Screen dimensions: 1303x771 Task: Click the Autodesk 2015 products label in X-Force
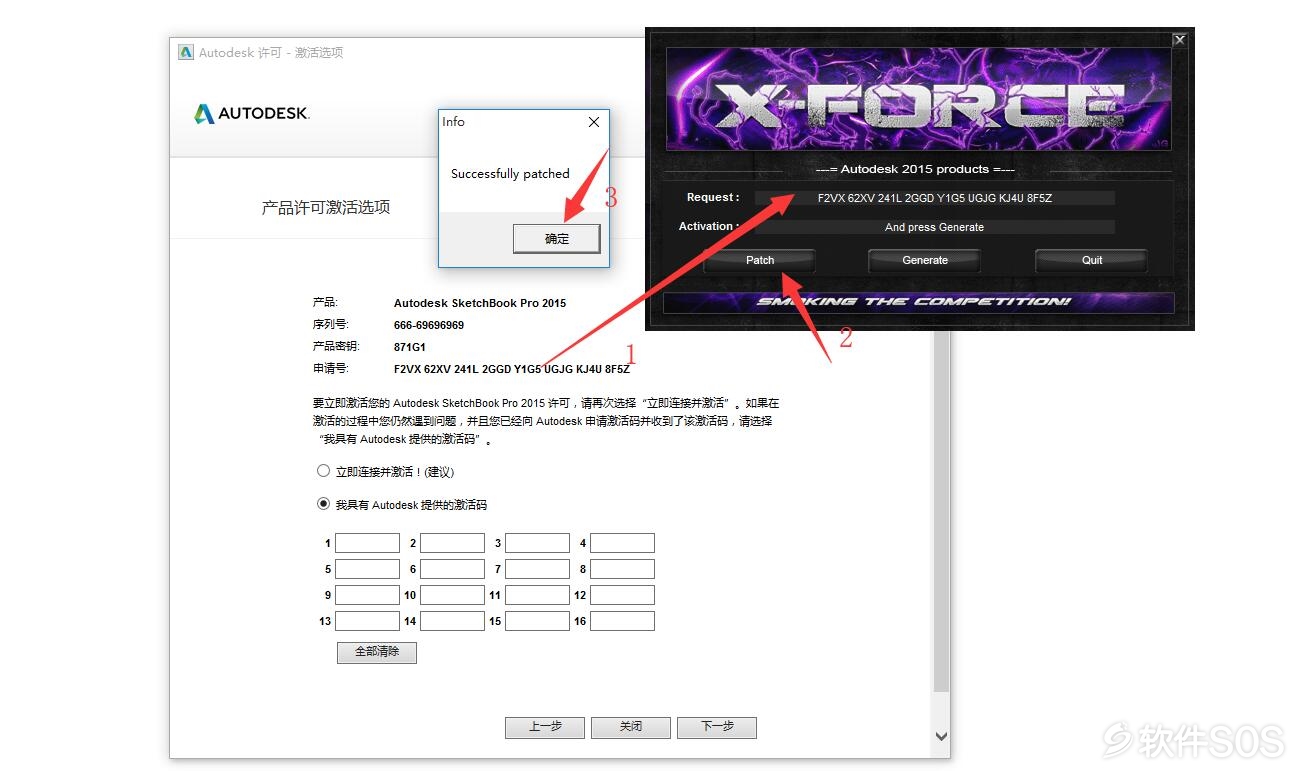(x=915, y=169)
